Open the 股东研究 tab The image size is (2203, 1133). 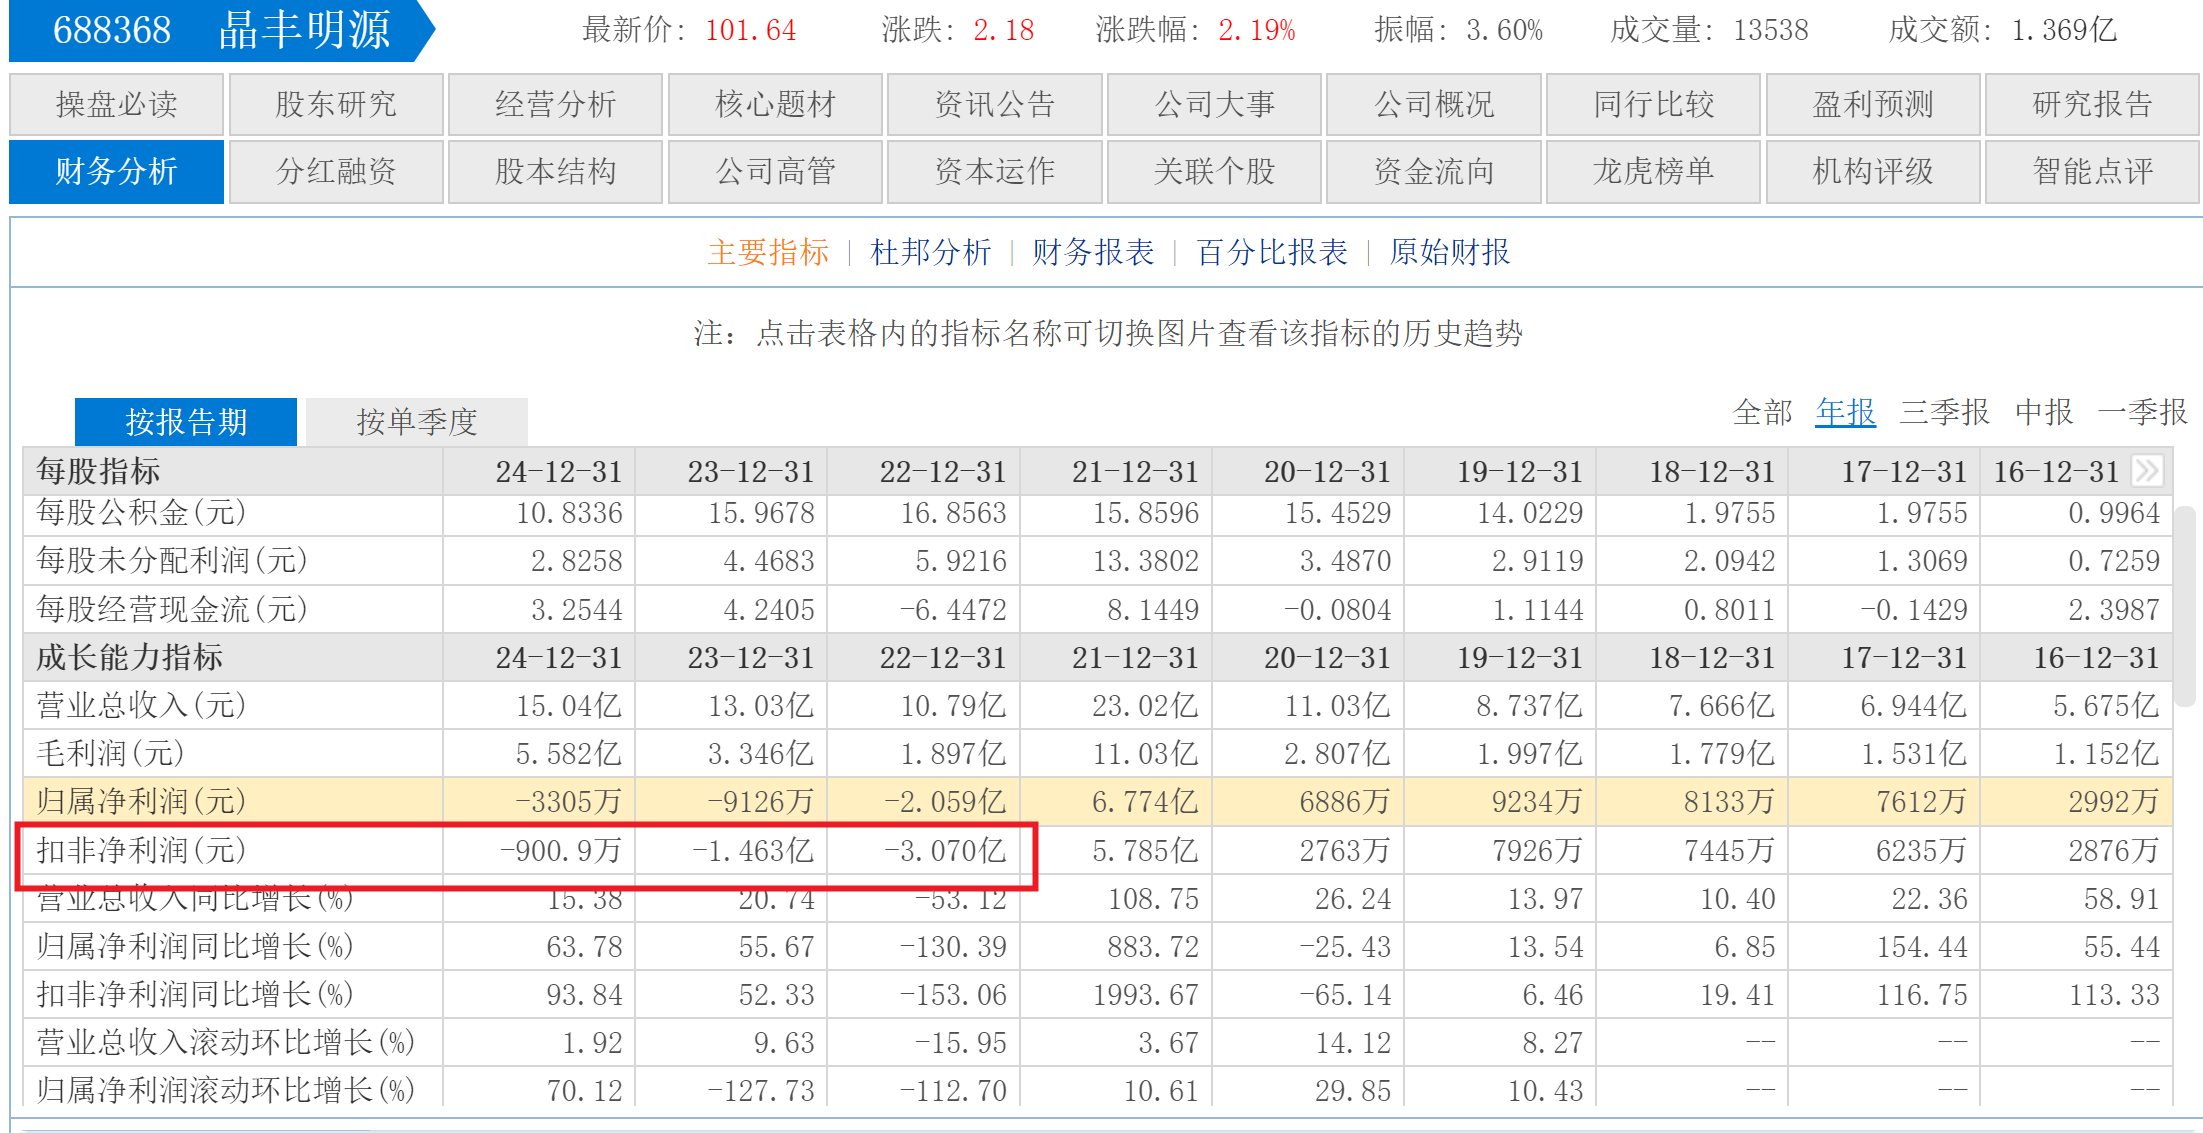tap(336, 104)
